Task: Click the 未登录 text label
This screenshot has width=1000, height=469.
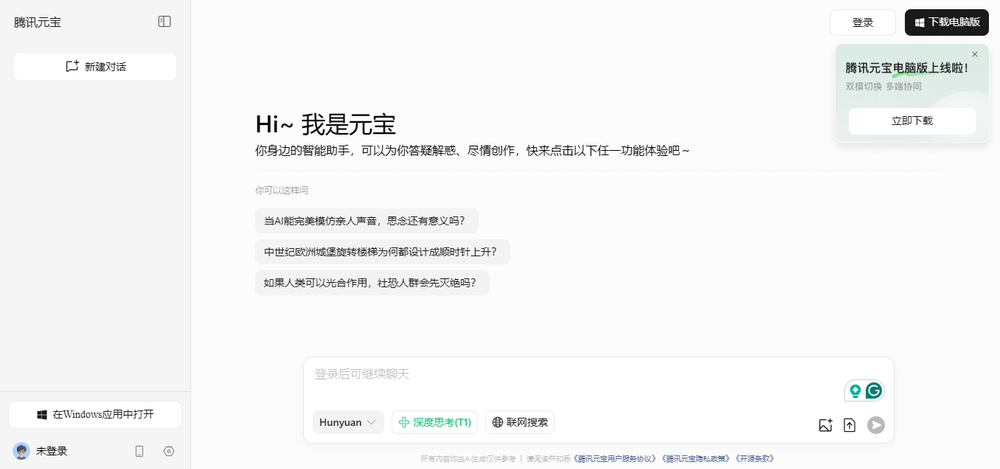Action: 52,451
